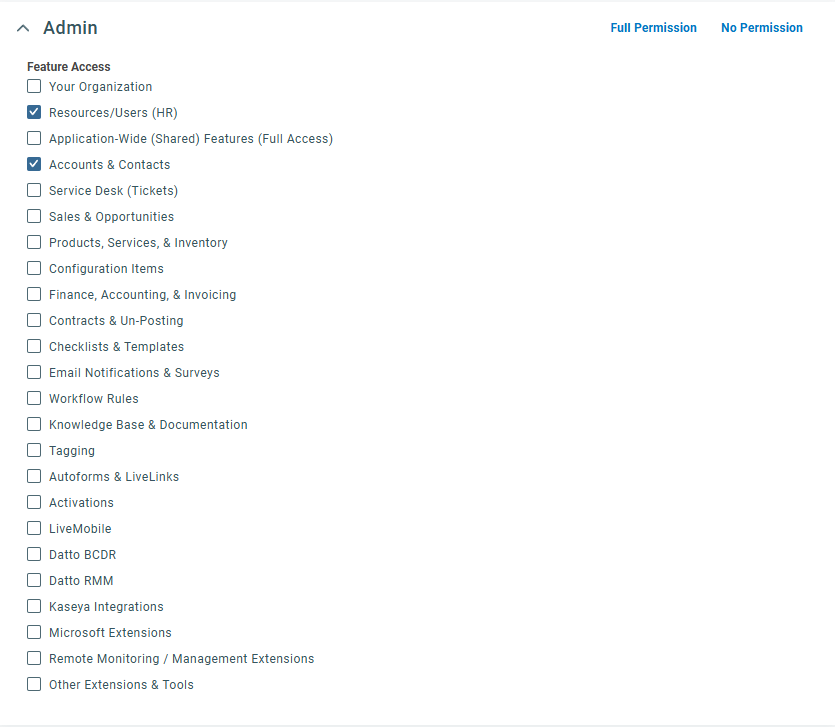
Task: Check Products, Services, & Inventory box
Action: click(34, 242)
